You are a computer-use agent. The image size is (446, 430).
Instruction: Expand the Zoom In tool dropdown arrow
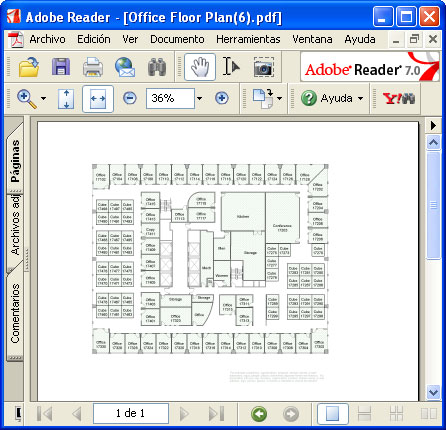[x=43, y=98]
